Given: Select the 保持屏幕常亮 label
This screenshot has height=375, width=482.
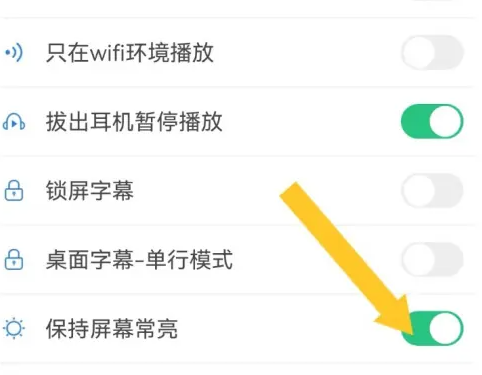Looking at the screenshot, I should coord(112,329).
